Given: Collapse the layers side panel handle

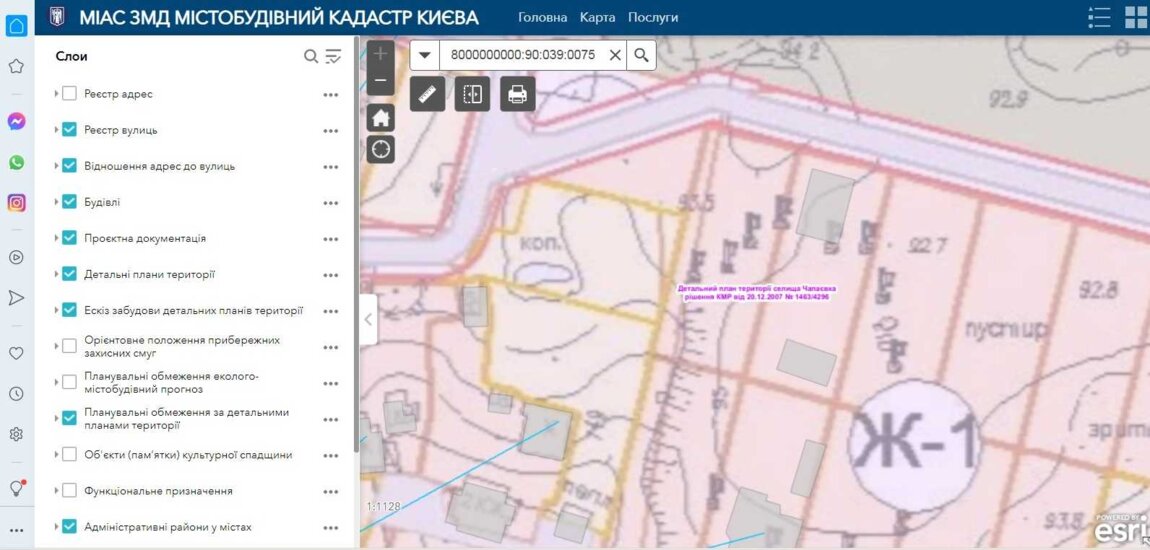Looking at the screenshot, I should (368, 320).
